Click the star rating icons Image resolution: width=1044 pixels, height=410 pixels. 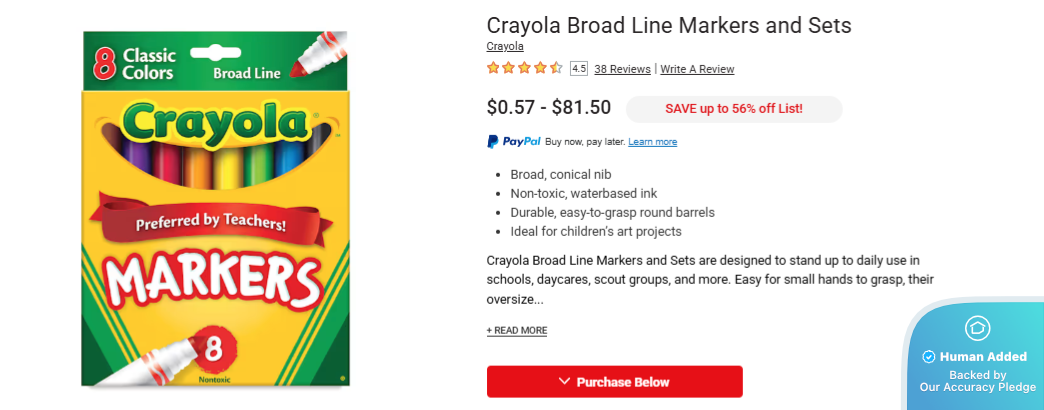tap(524, 69)
